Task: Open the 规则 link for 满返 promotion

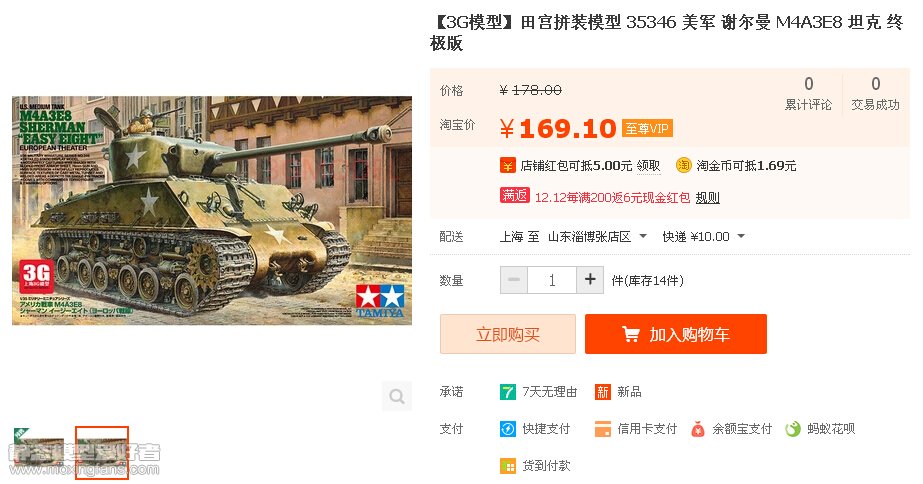Action: (708, 198)
